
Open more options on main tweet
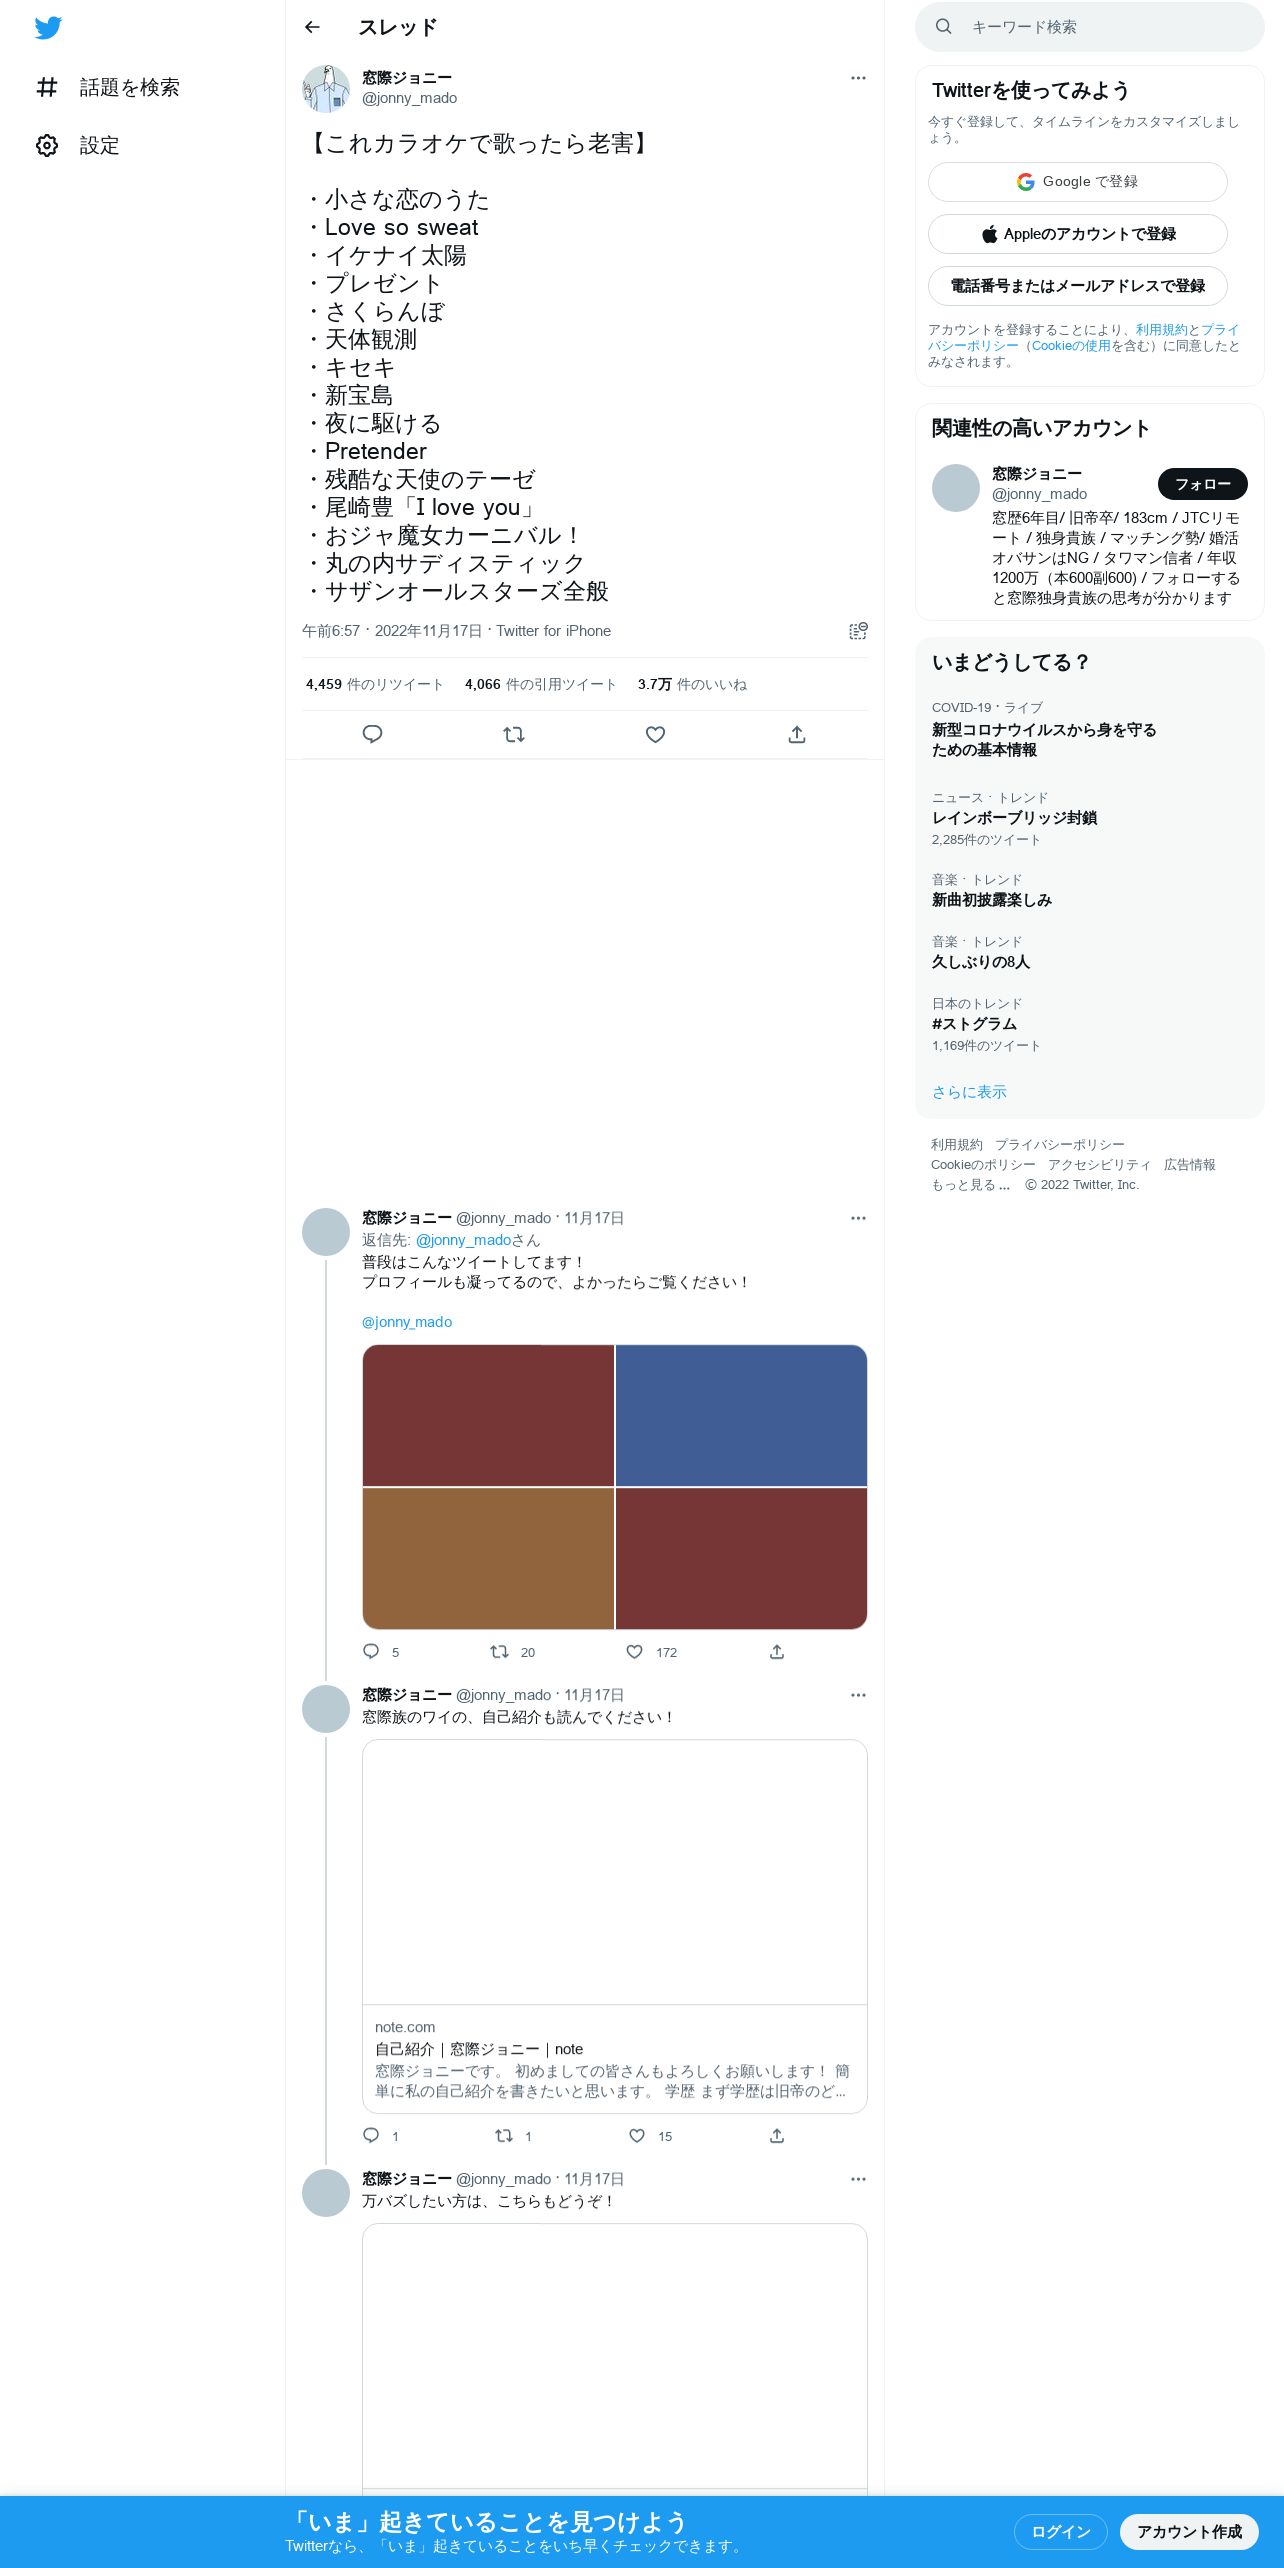[858, 78]
